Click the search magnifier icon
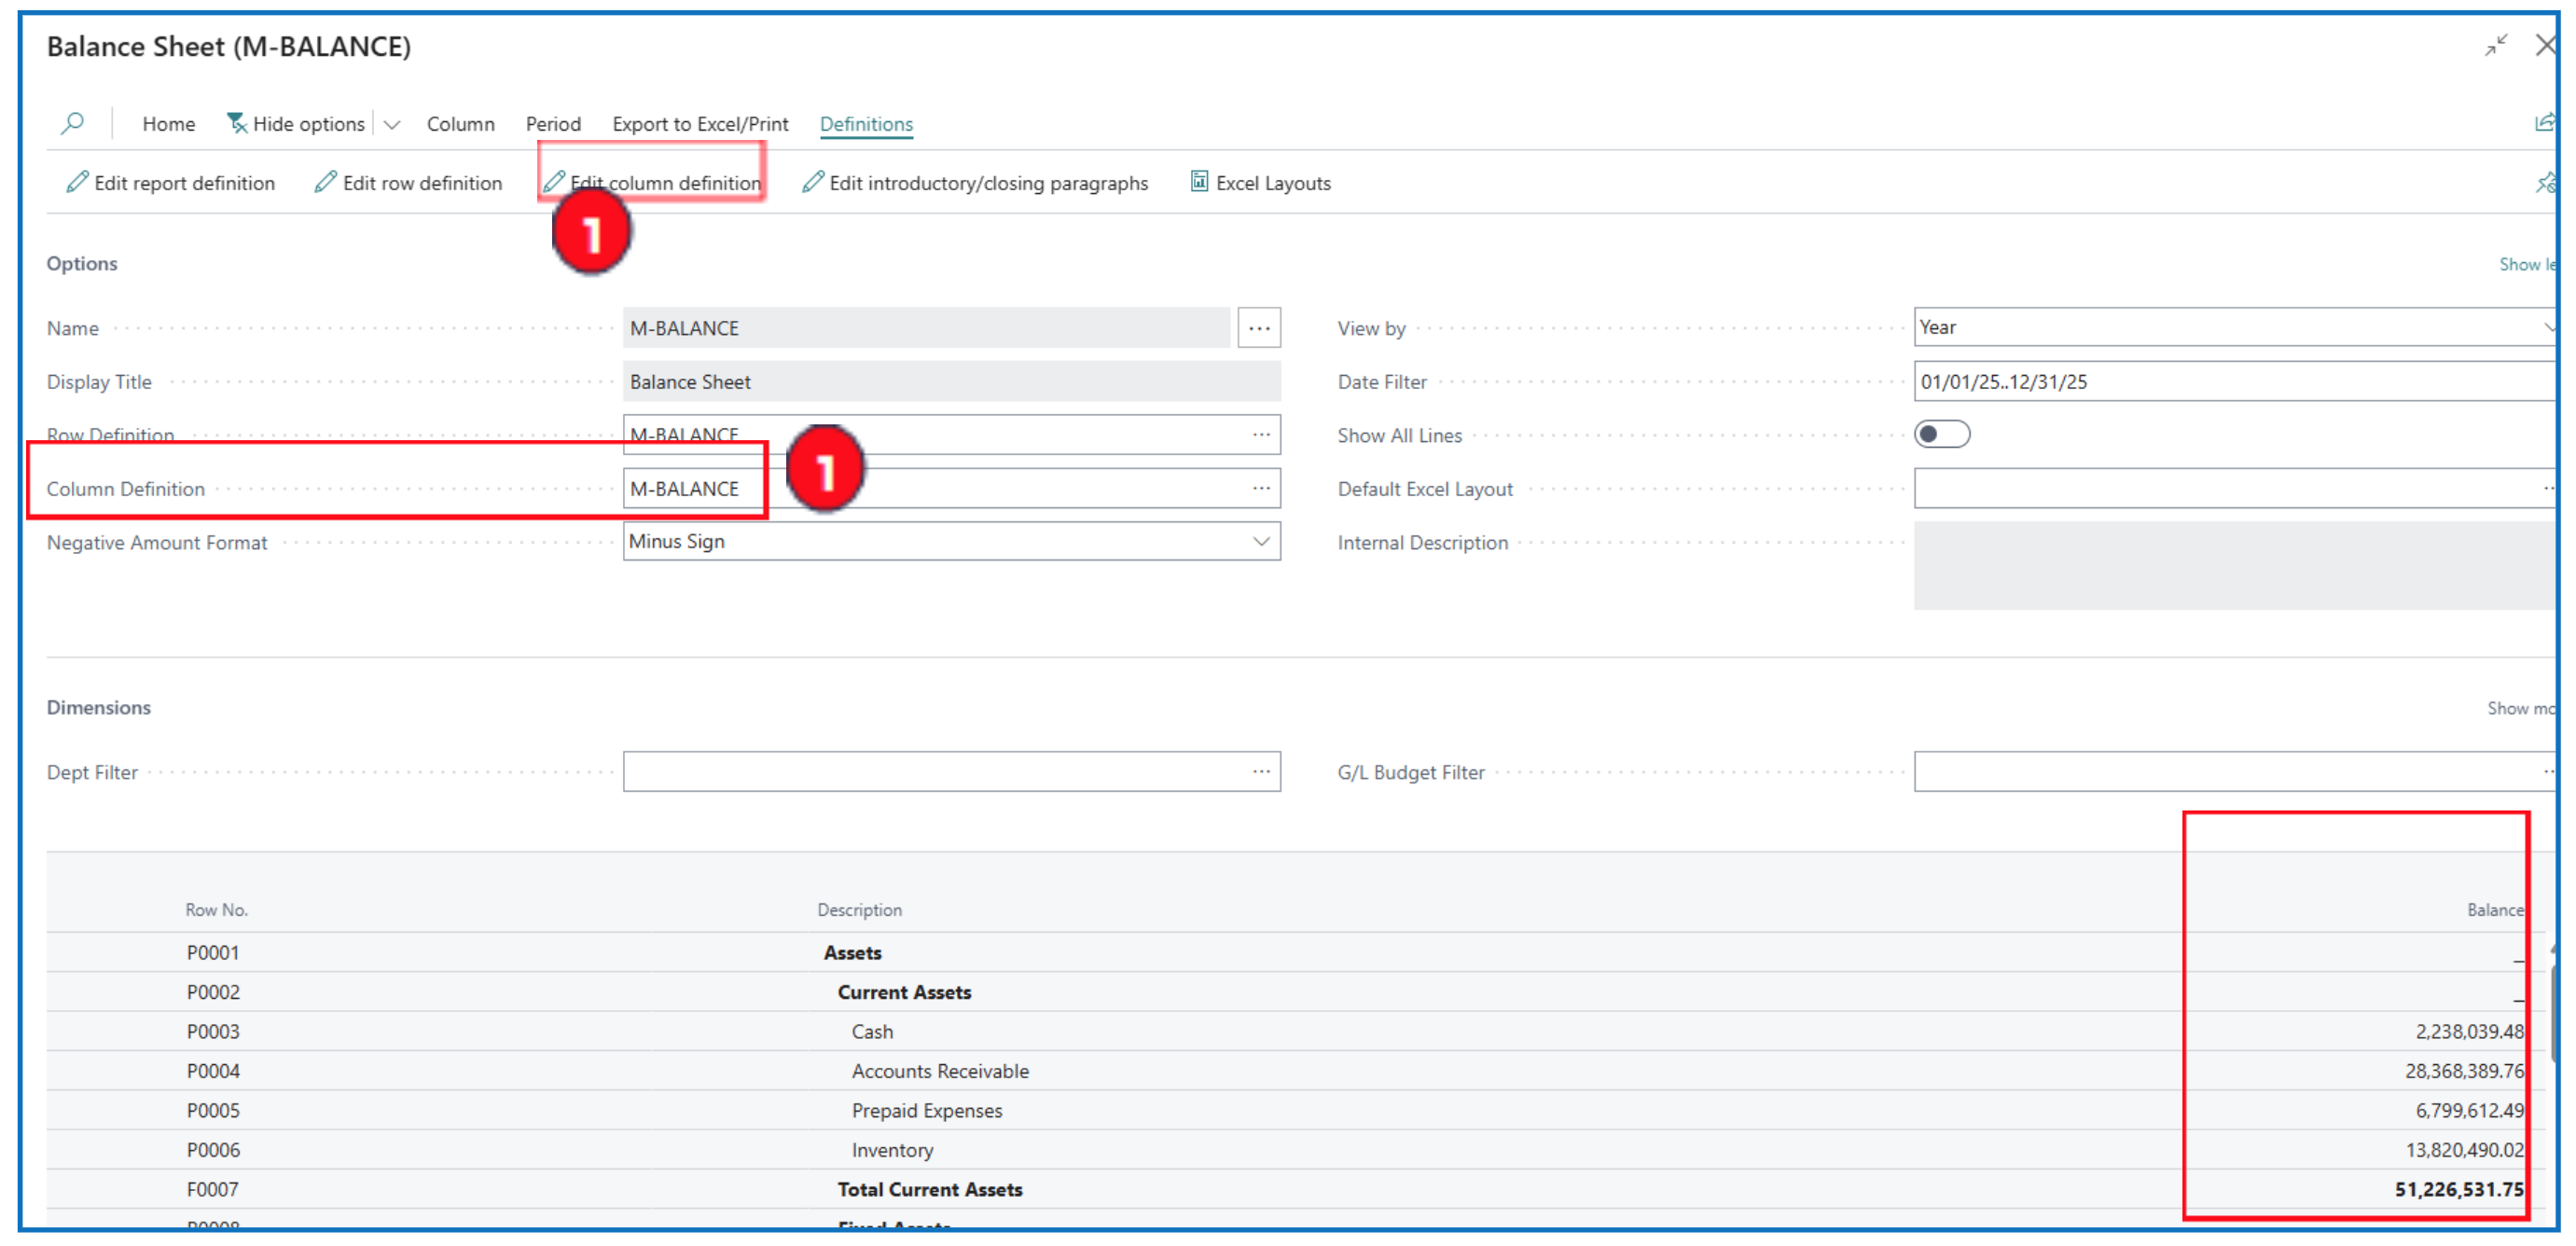This screenshot has width=2576, height=1246. [x=72, y=124]
